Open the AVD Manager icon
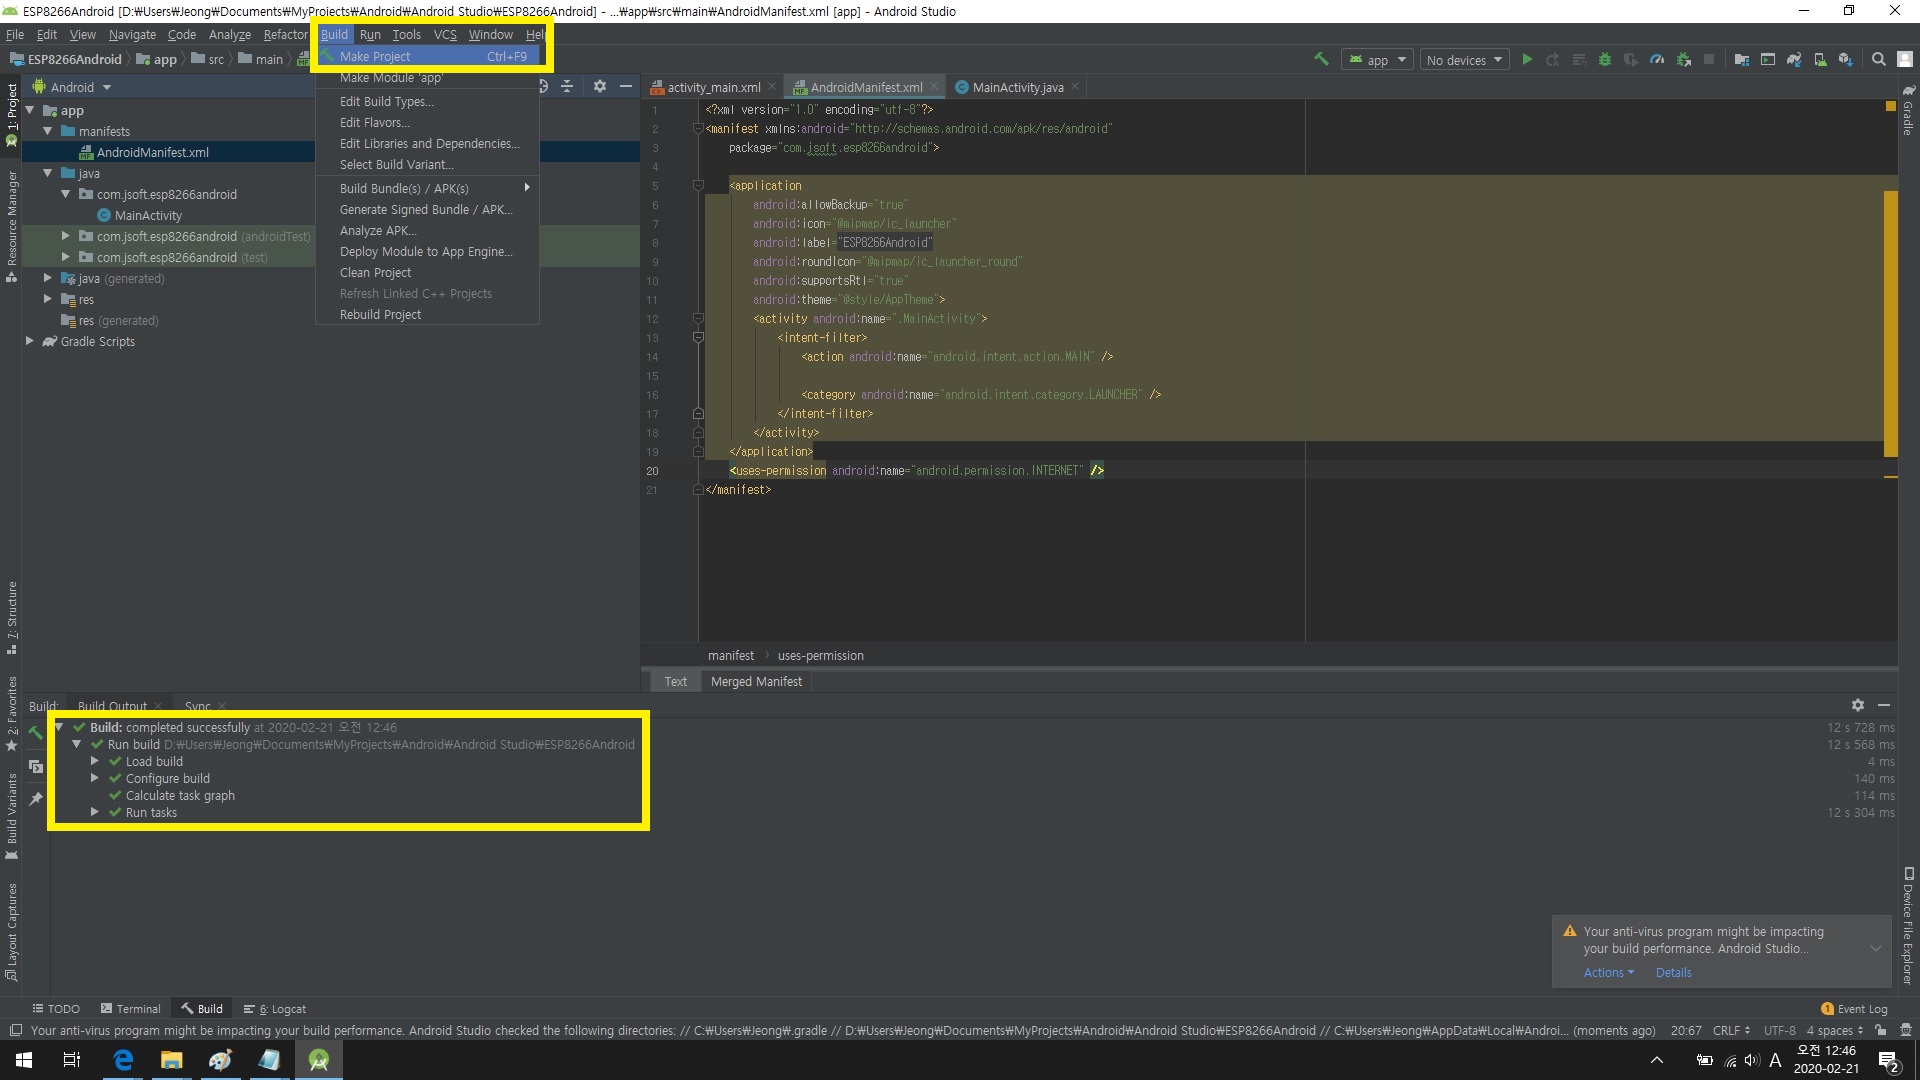The width and height of the screenshot is (1920, 1080). 1820,60
